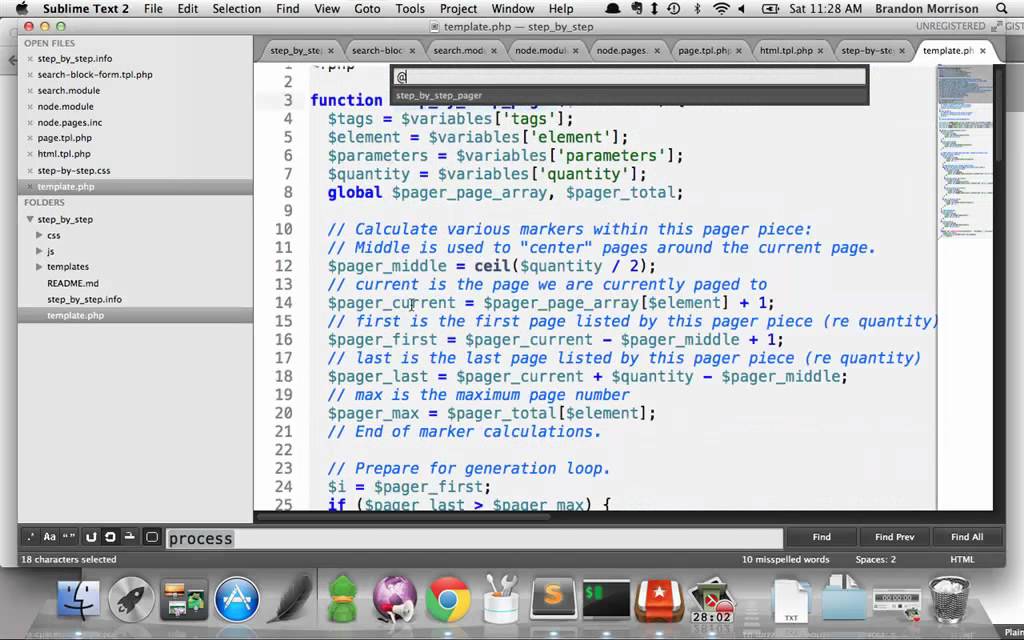Click the find field containing process
Image resolution: width=1024 pixels, height=640 pixels.
(474, 538)
